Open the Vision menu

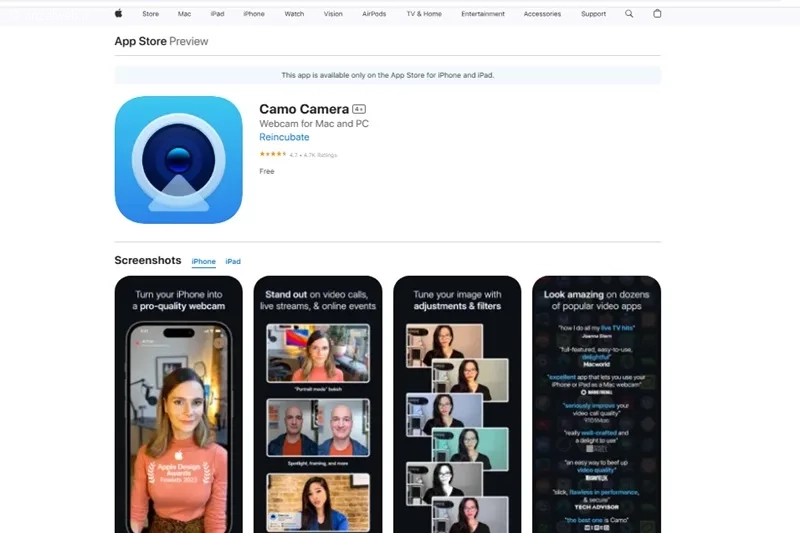pyautogui.click(x=333, y=14)
